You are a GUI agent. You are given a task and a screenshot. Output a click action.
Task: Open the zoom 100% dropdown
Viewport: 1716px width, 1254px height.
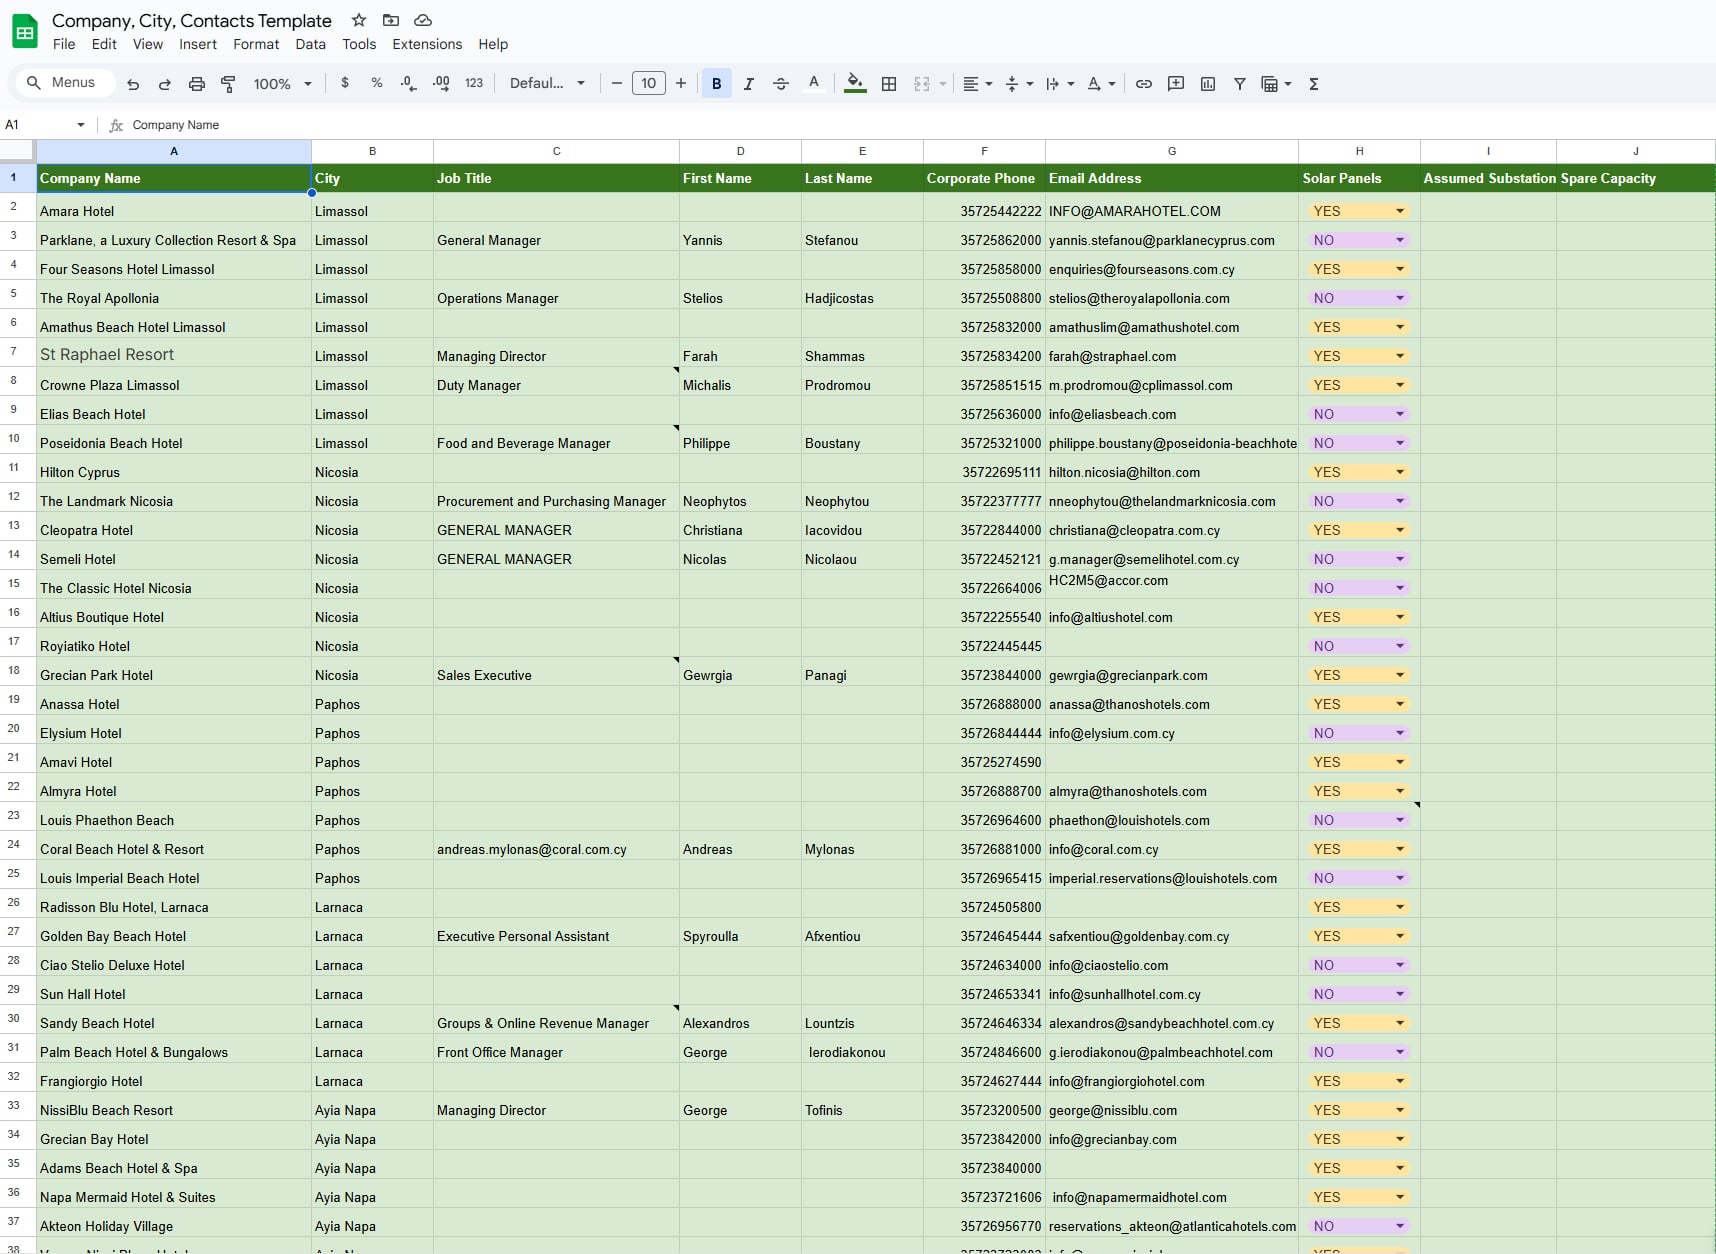(283, 84)
